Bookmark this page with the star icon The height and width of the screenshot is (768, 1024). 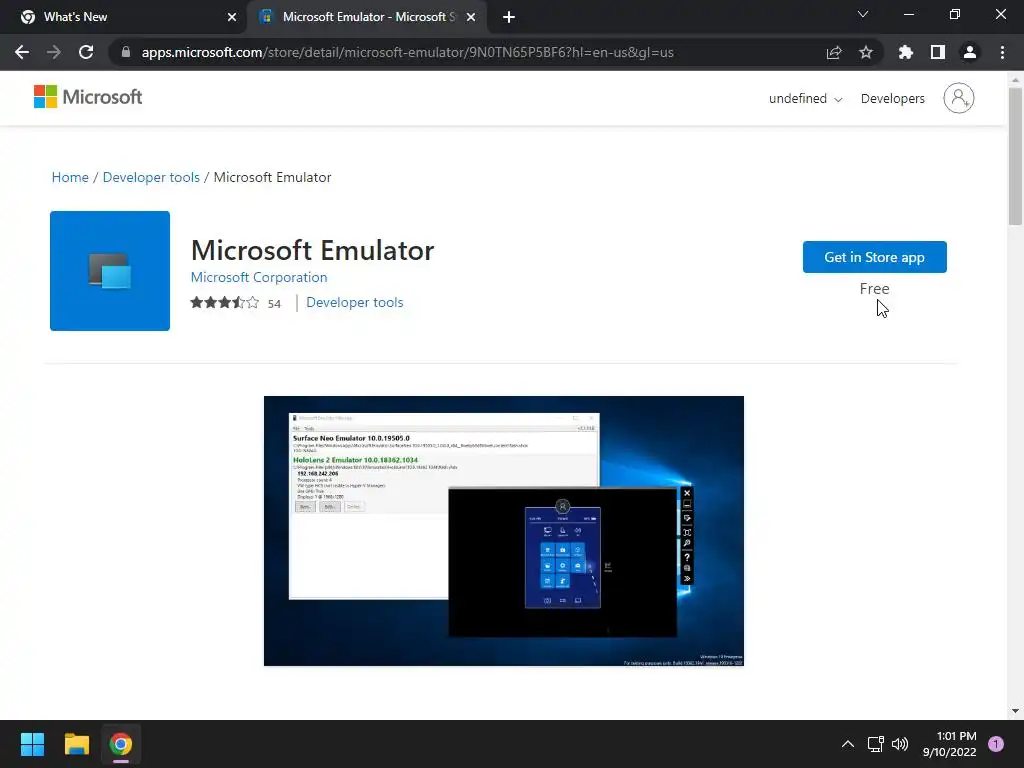click(x=866, y=52)
